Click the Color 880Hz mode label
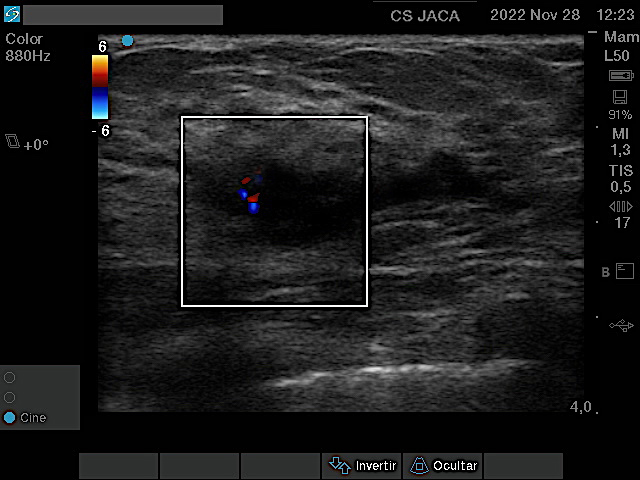The width and height of the screenshot is (640, 480). [x=26, y=47]
